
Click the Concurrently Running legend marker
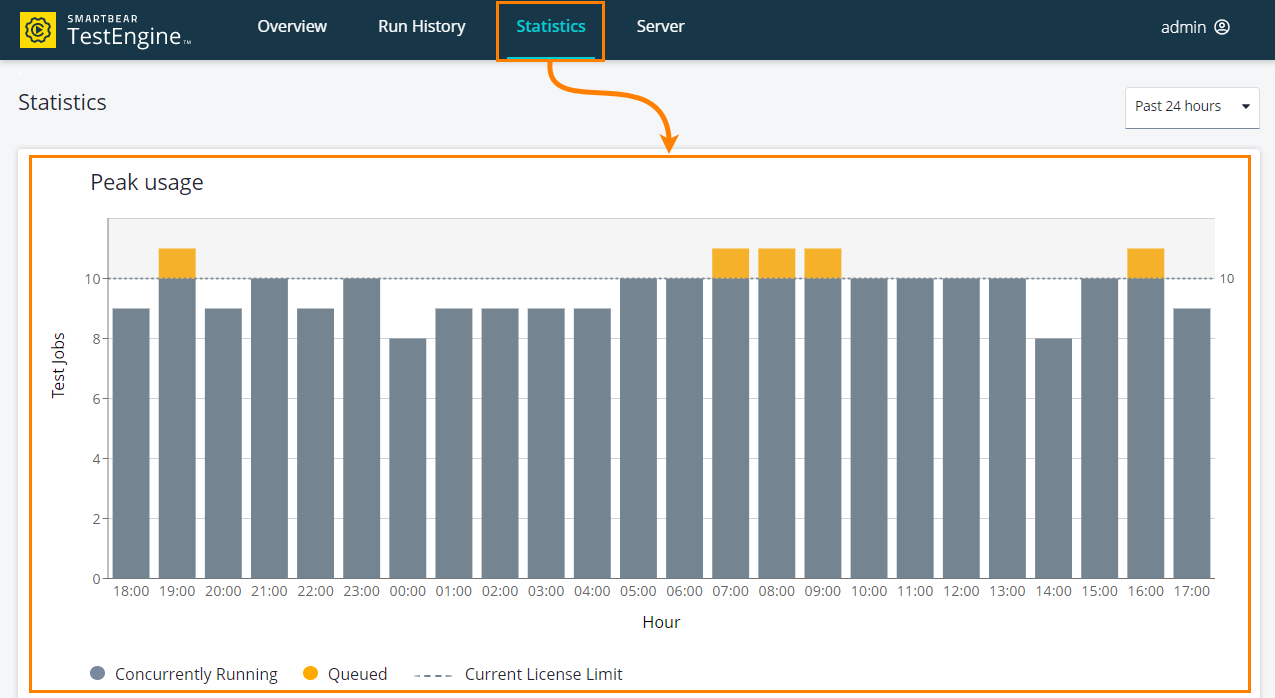98,673
